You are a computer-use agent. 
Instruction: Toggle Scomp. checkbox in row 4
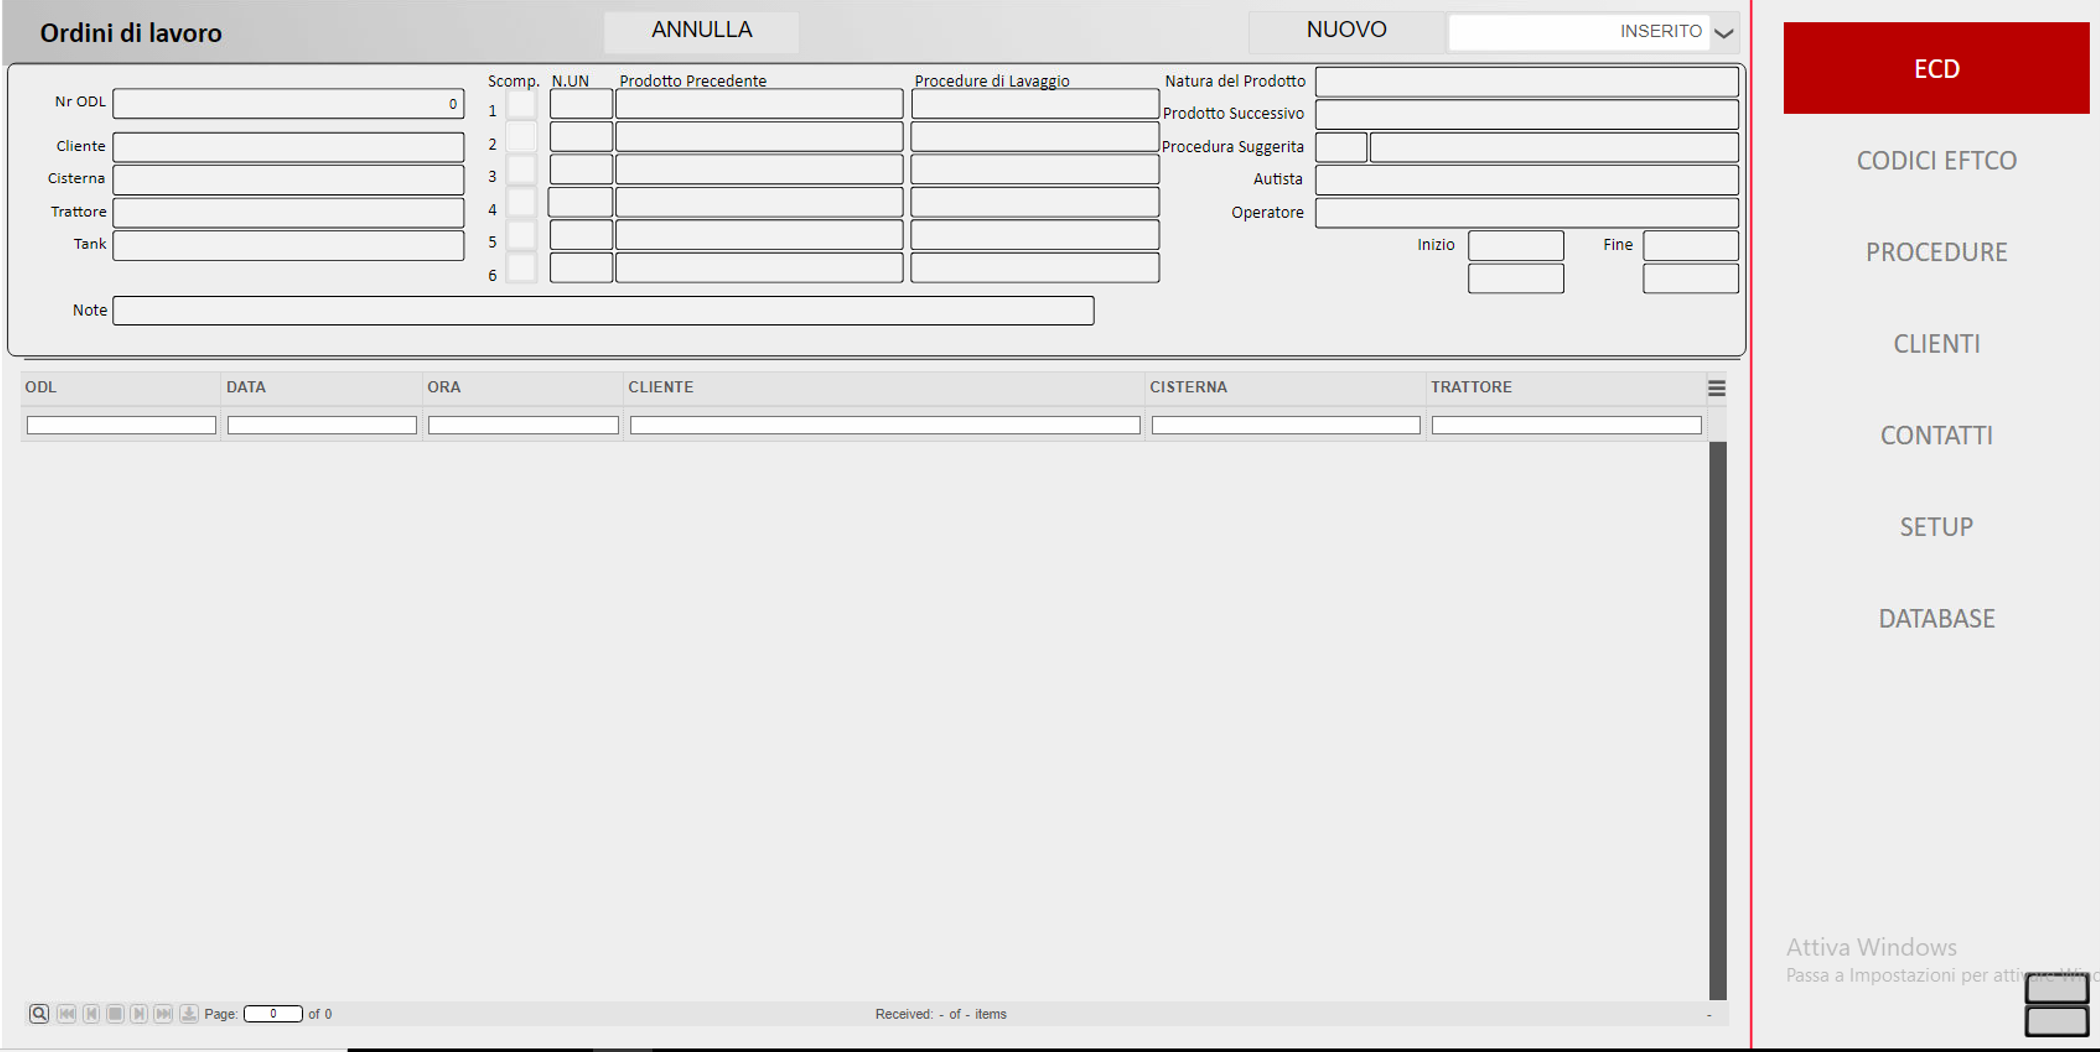[x=521, y=203]
